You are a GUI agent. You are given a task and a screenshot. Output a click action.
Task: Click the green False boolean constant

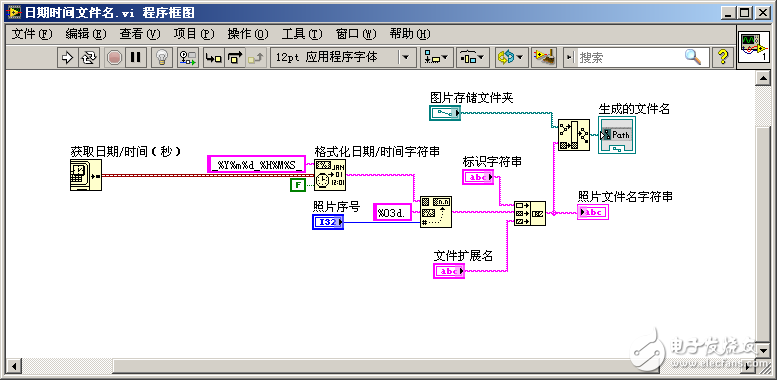(297, 185)
